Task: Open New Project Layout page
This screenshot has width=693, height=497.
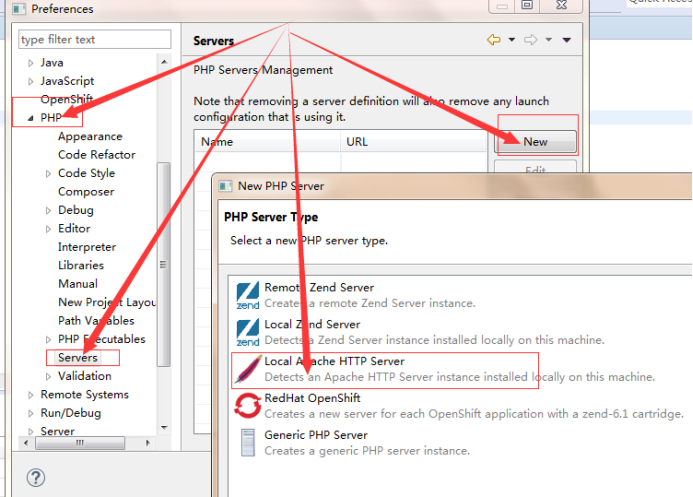Action: 107,302
